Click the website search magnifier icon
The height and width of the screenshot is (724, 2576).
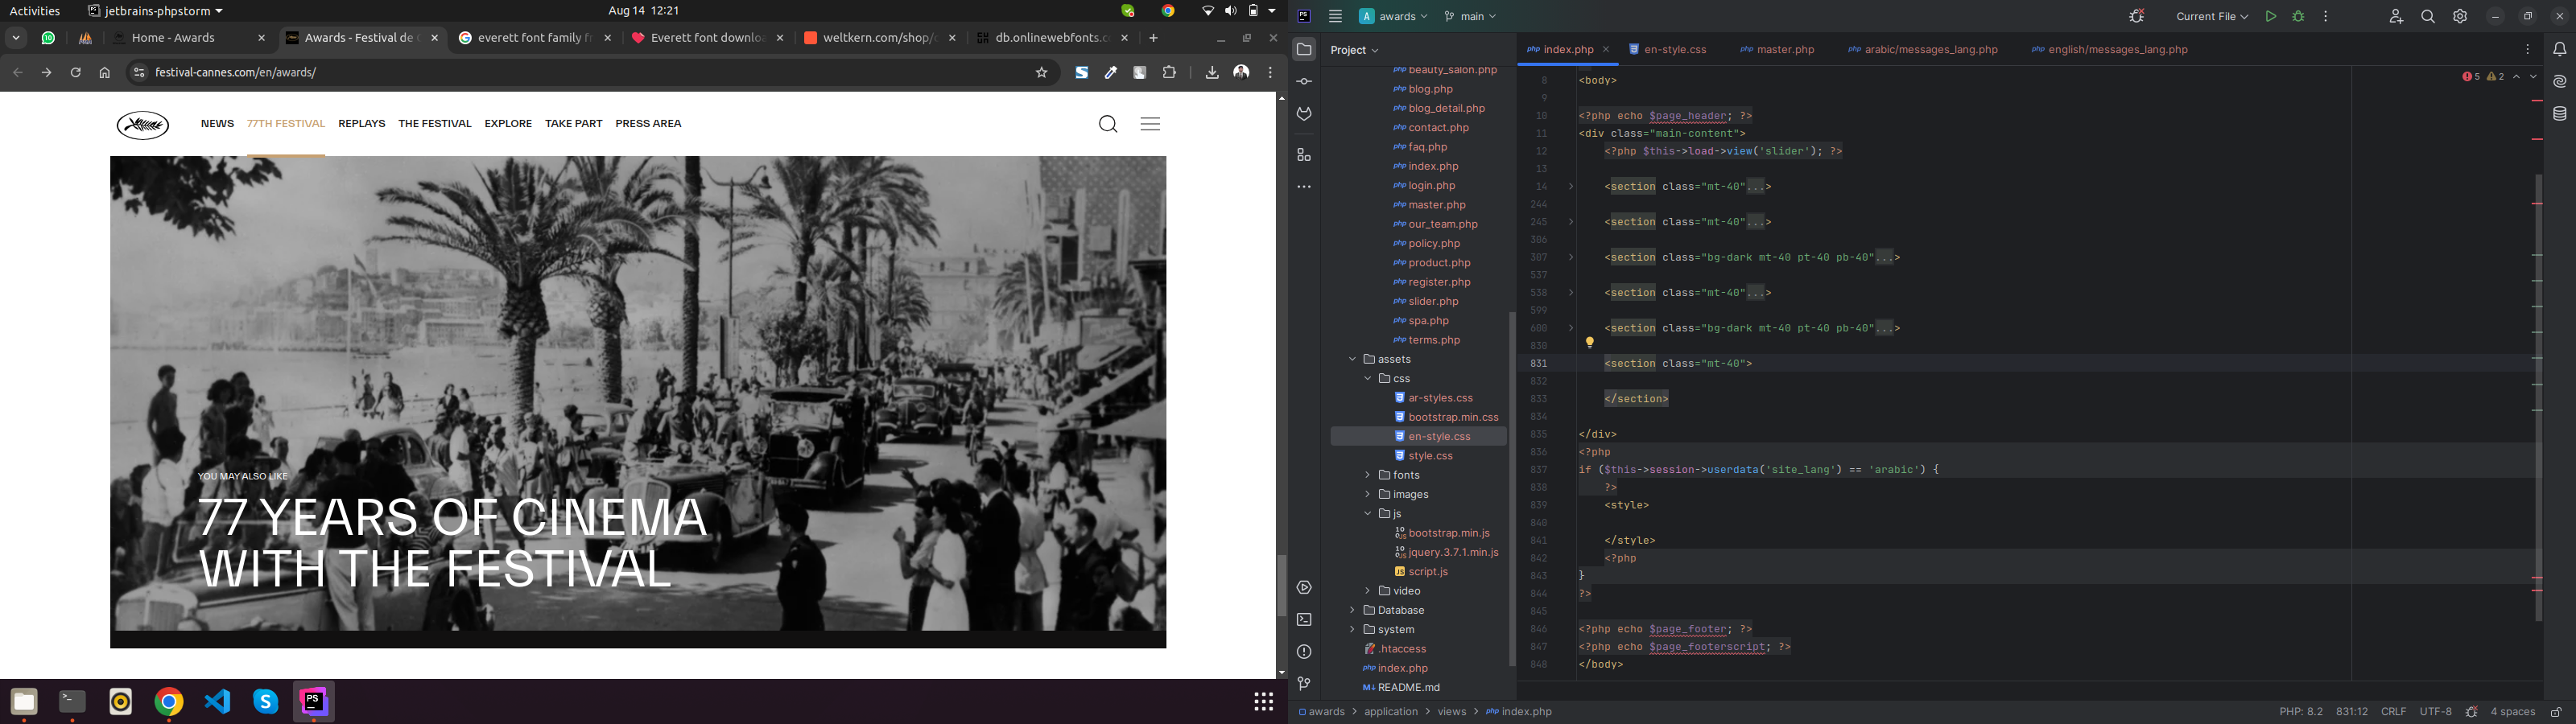click(x=1107, y=124)
